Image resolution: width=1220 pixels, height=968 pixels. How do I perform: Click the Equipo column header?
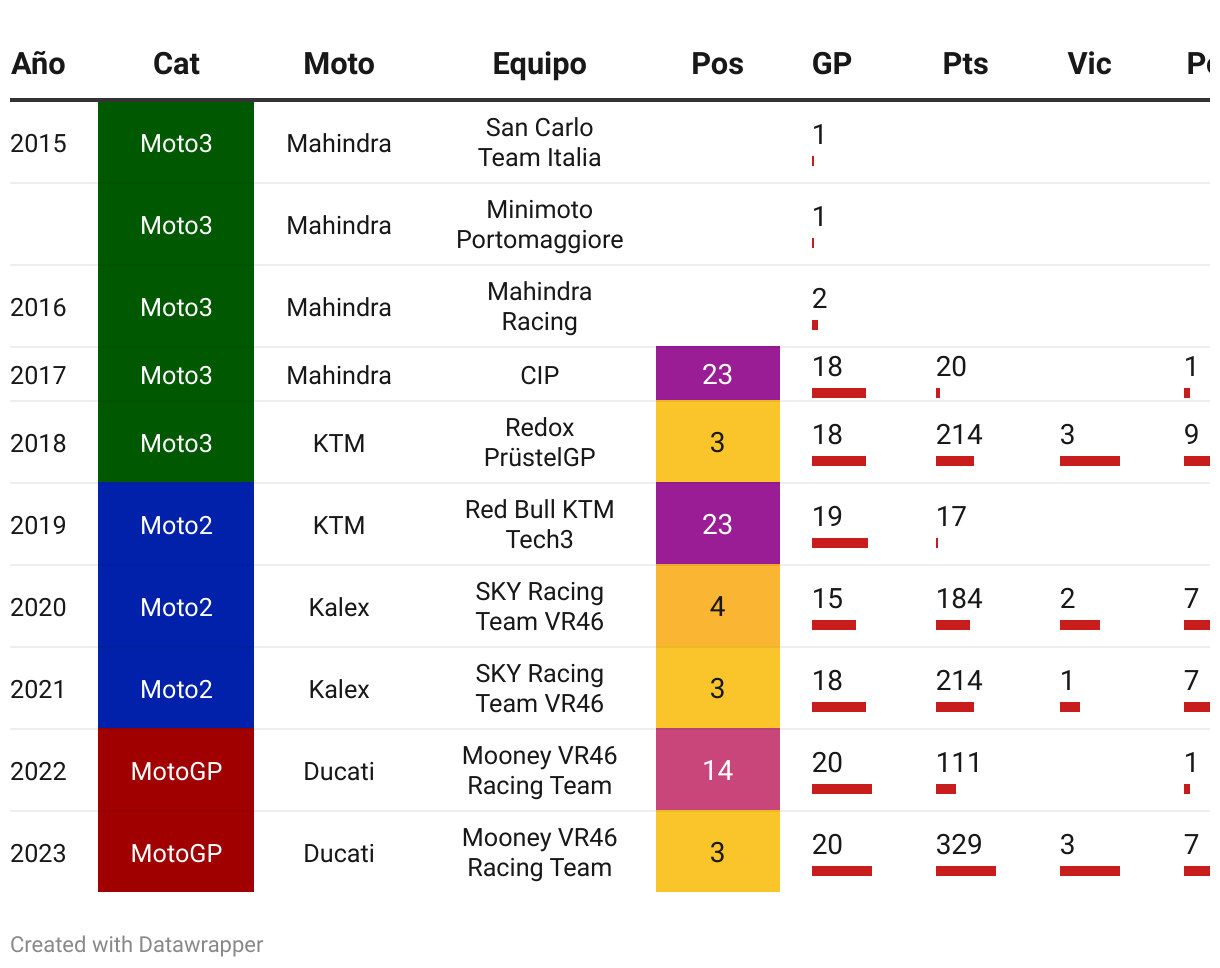click(x=540, y=64)
